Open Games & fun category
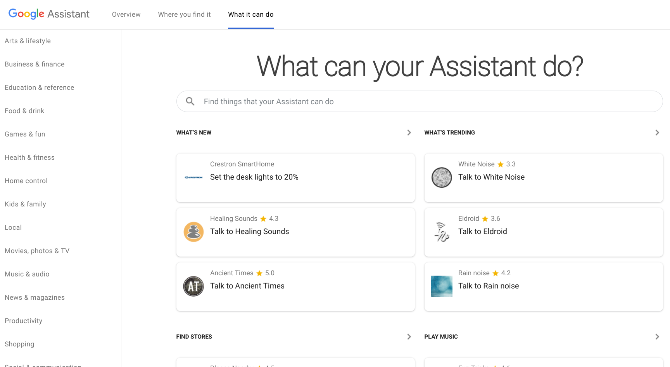Viewport: 670px width, 367px height. tap(25, 134)
